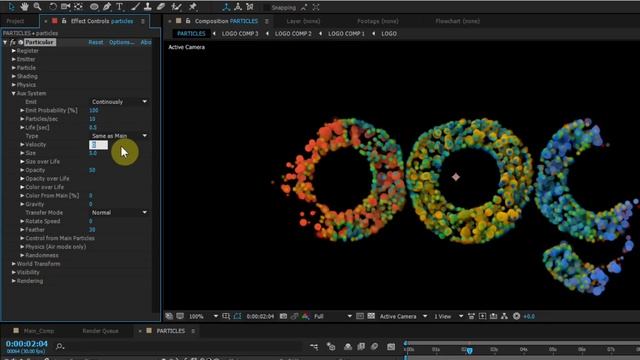
Task: Choose the World Axis mode icon
Action: click(238, 7)
